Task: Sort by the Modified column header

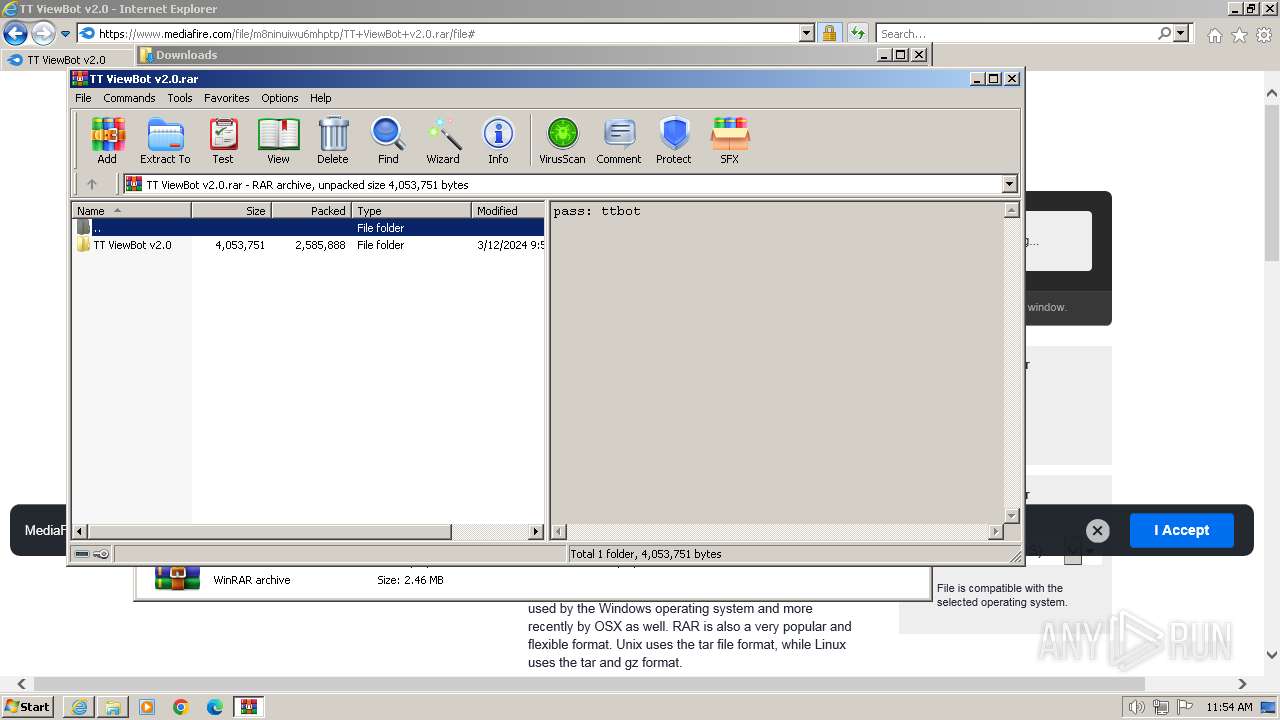Action: [508, 210]
